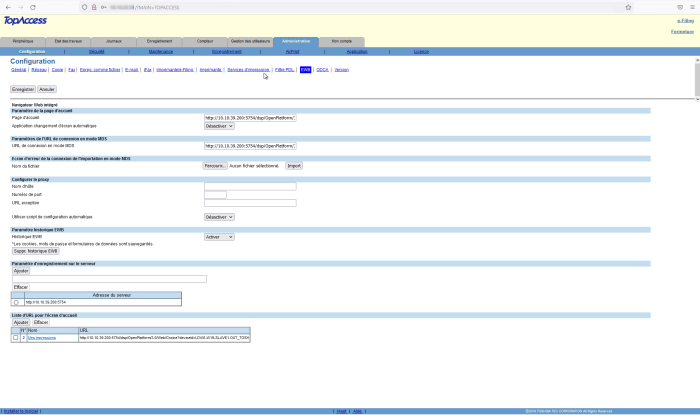Screen dimensions: 700x415
Task: Expand the automatic configuration script dropdown
Action: click(x=219, y=217)
